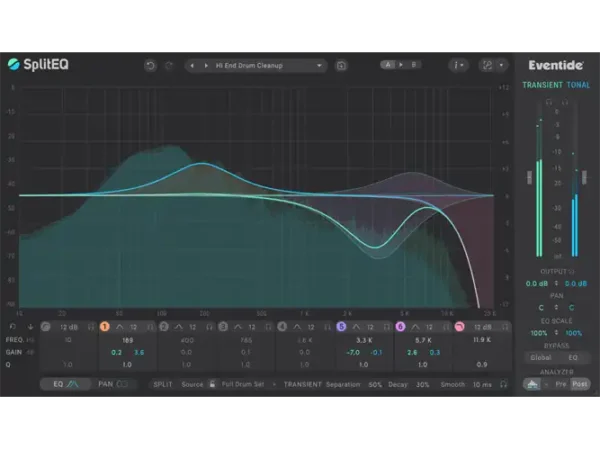Click the down arrow icon beside reset
The width and height of the screenshot is (600, 450).
[30, 327]
